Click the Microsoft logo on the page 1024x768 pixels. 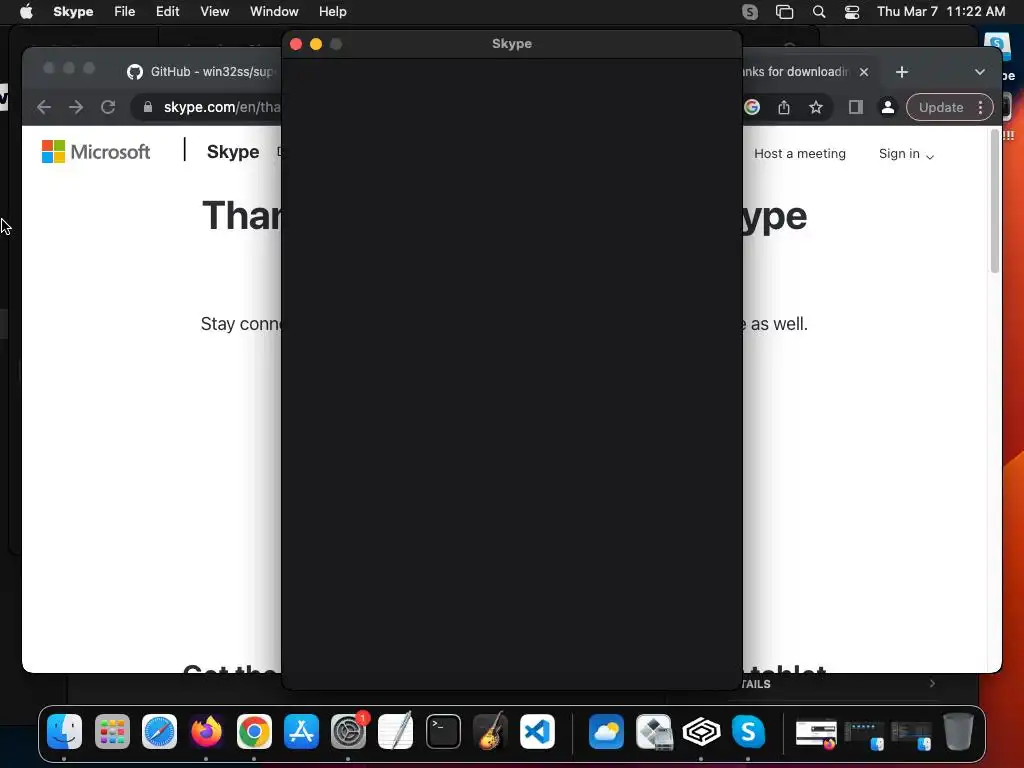(96, 152)
